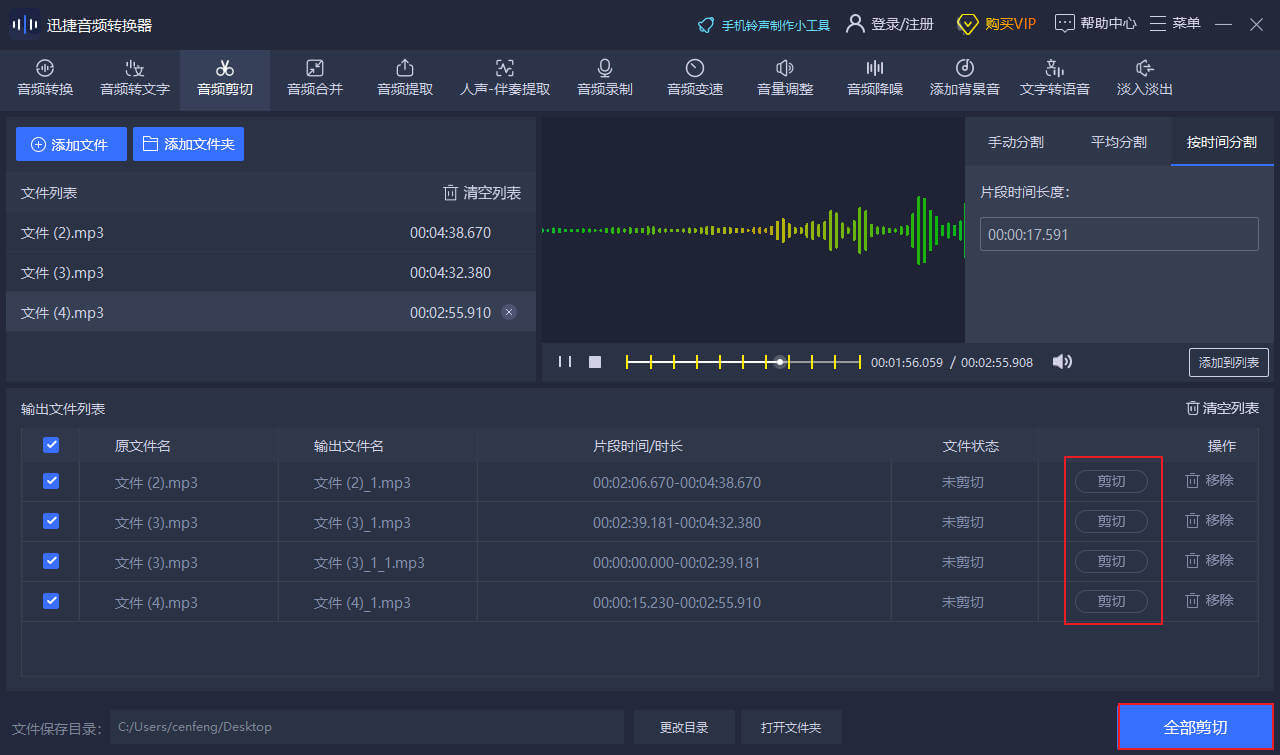This screenshot has width=1280, height=755.
Task: Click the 片段时间长度 input field
Action: click(x=1118, y=235)
